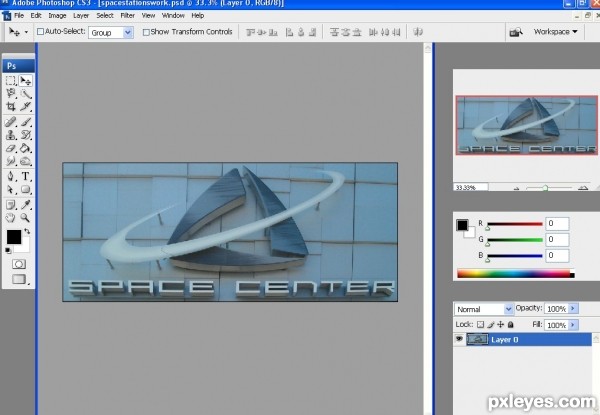Select the Type tool
Viewport: 600px width, 415px height.
coord(26,176)
